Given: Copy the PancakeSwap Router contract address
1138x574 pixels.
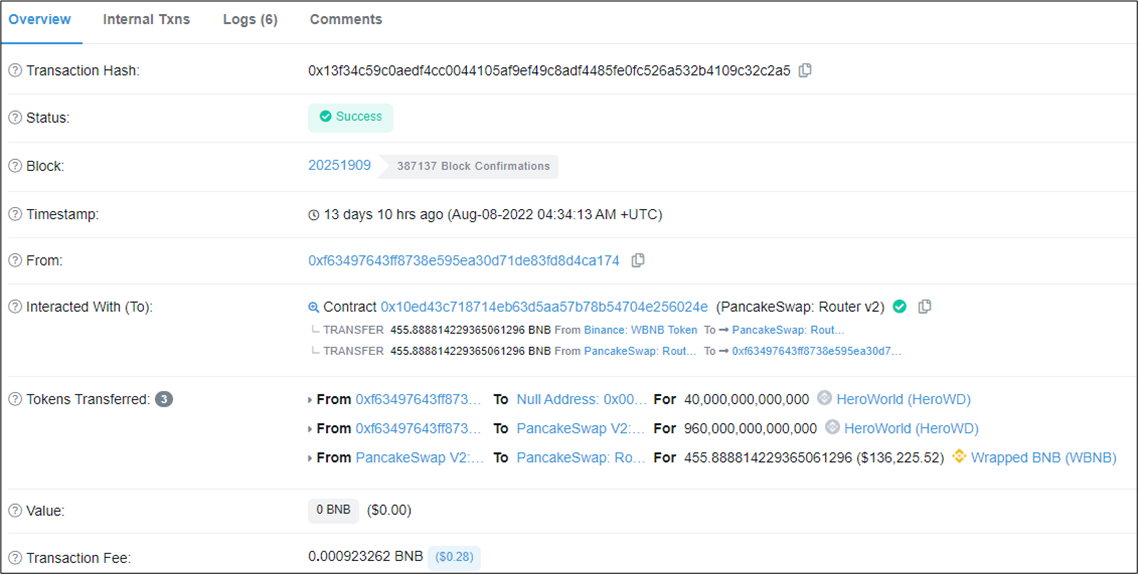Looking at the screenshot, I should [925, 306].
